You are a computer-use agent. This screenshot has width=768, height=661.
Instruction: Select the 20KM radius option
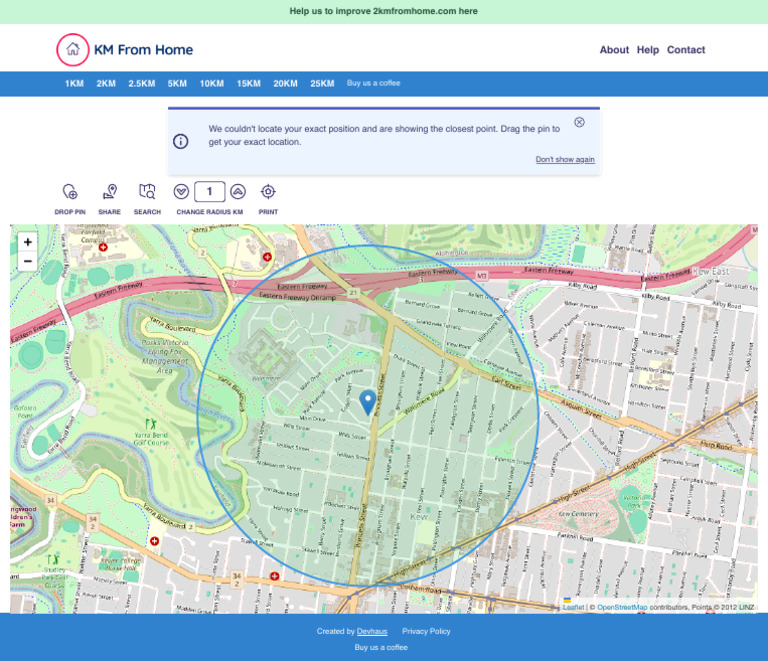pyautogui.click(x=286, y=84)
